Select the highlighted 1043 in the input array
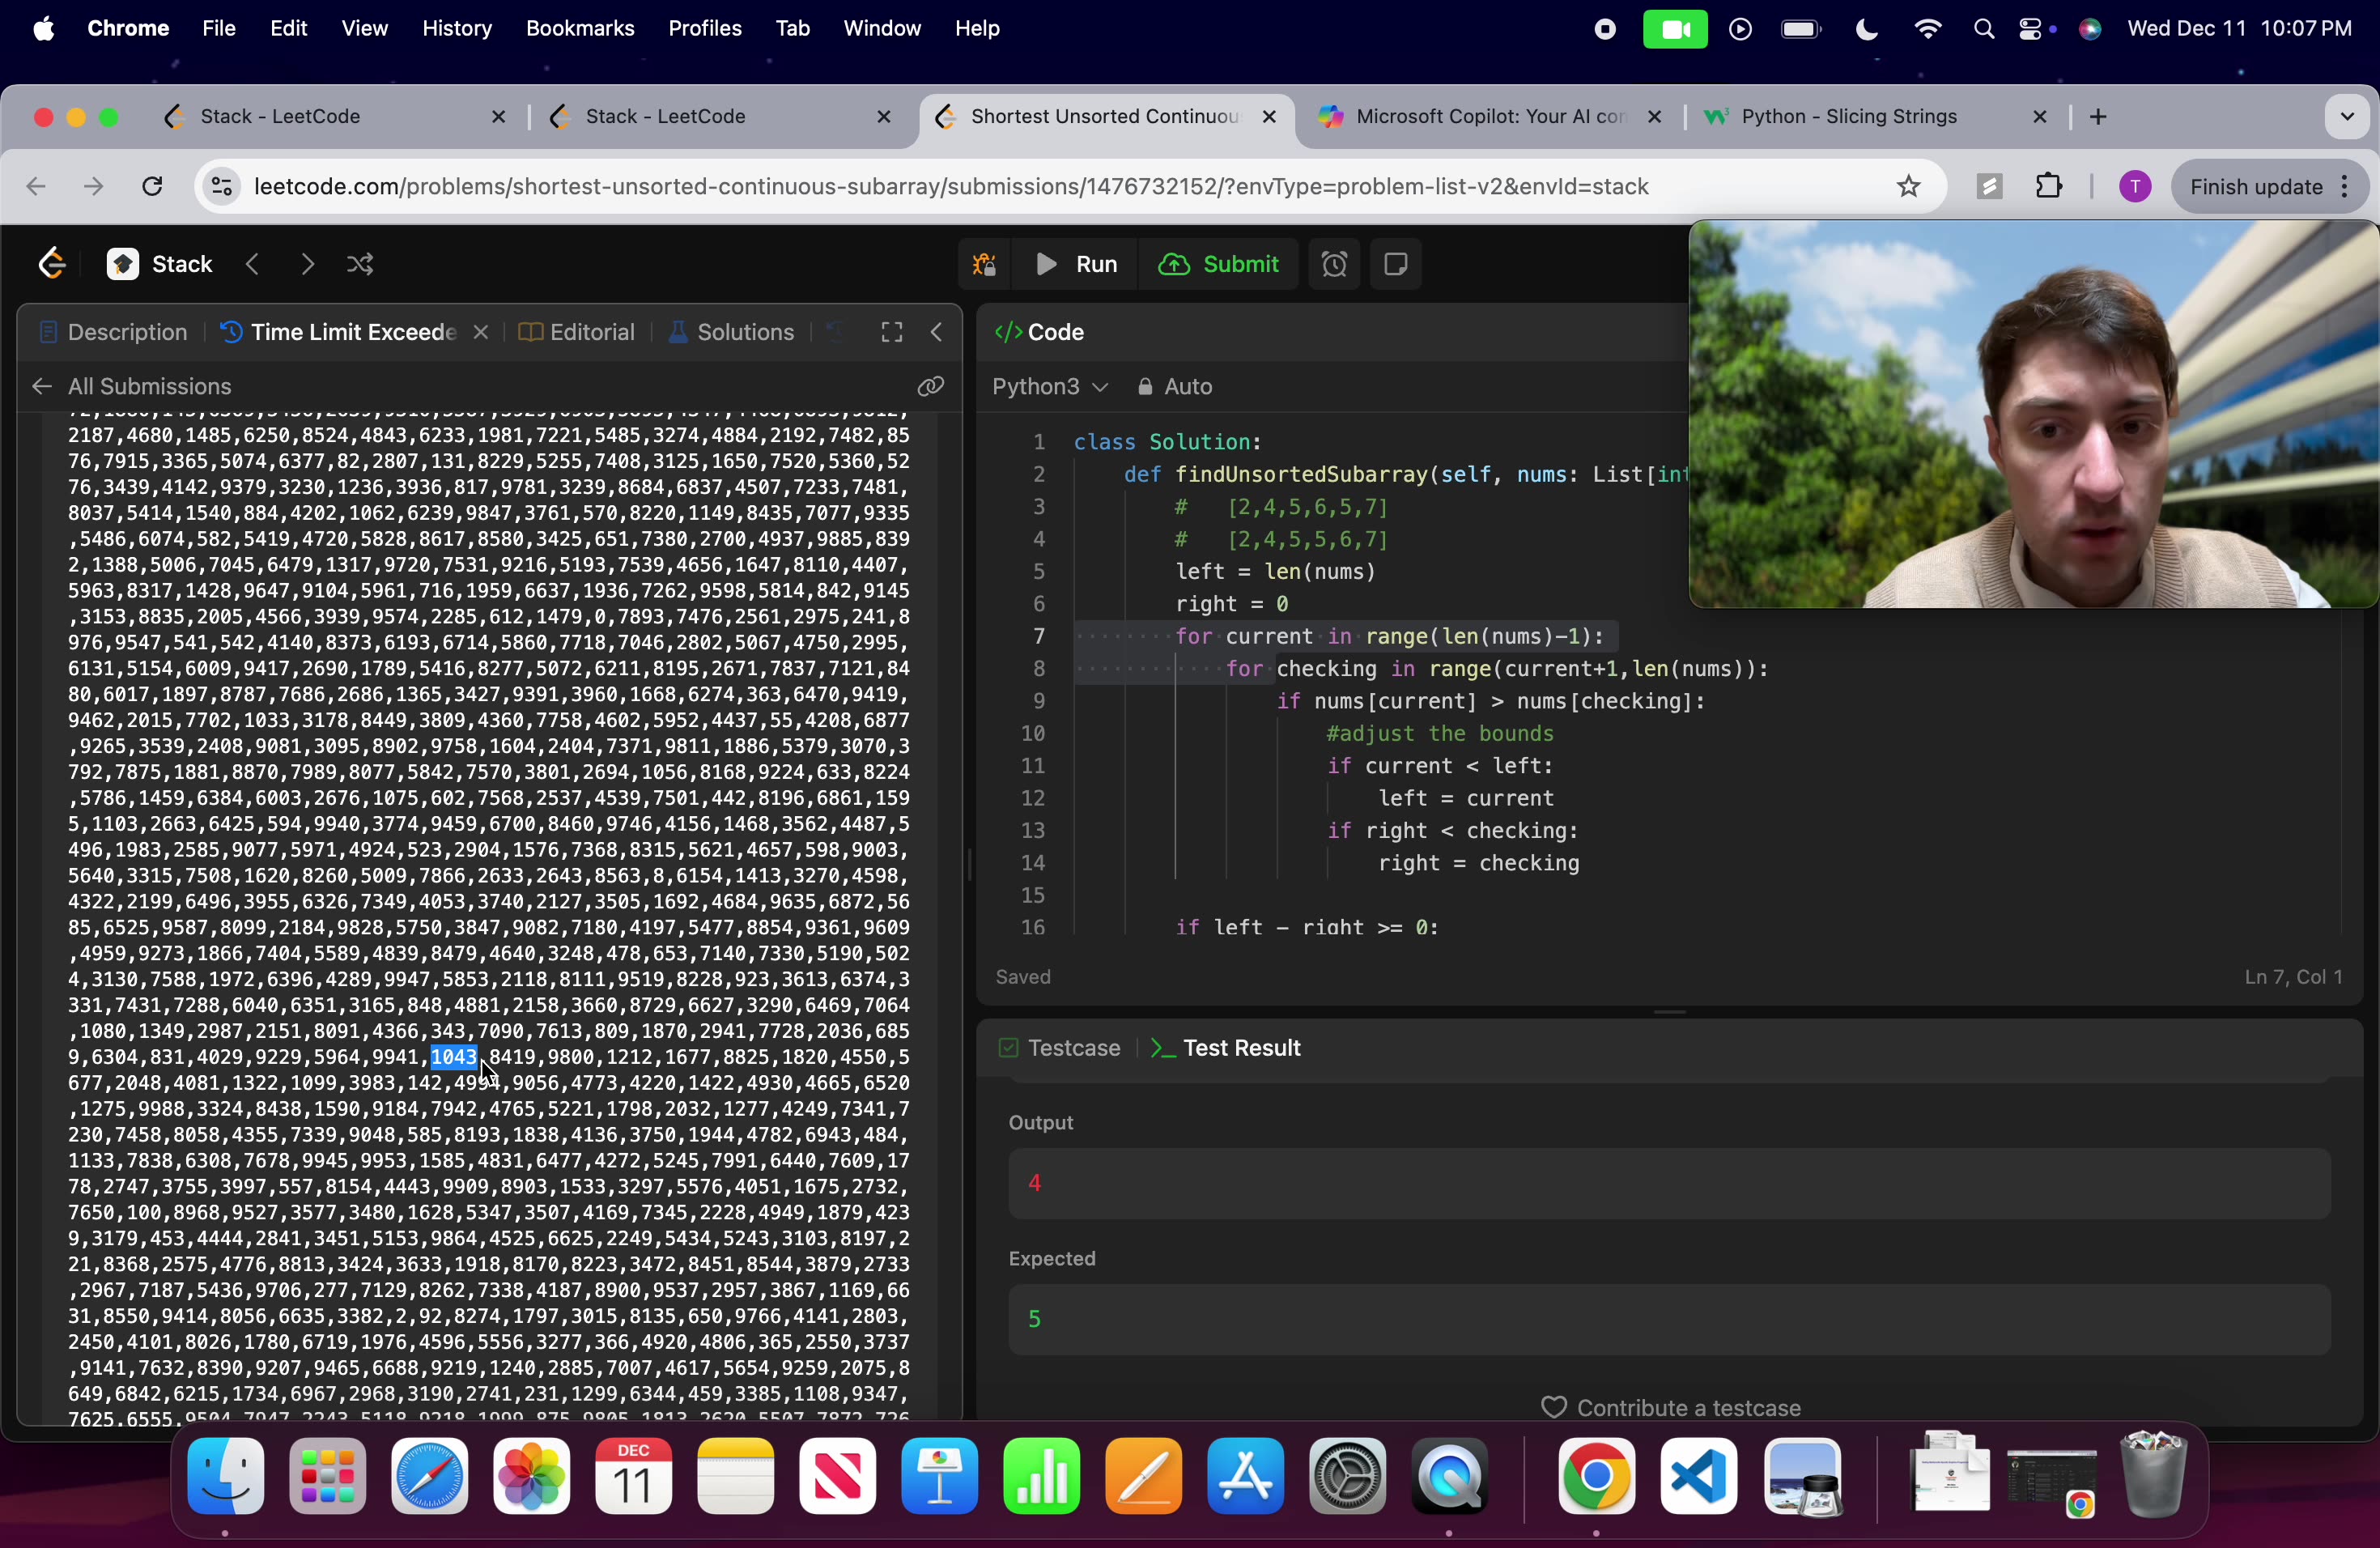 click(453, 1057)
